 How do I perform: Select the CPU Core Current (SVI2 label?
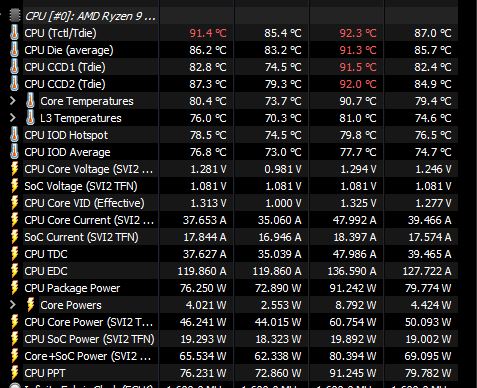(x=89, y=220)
